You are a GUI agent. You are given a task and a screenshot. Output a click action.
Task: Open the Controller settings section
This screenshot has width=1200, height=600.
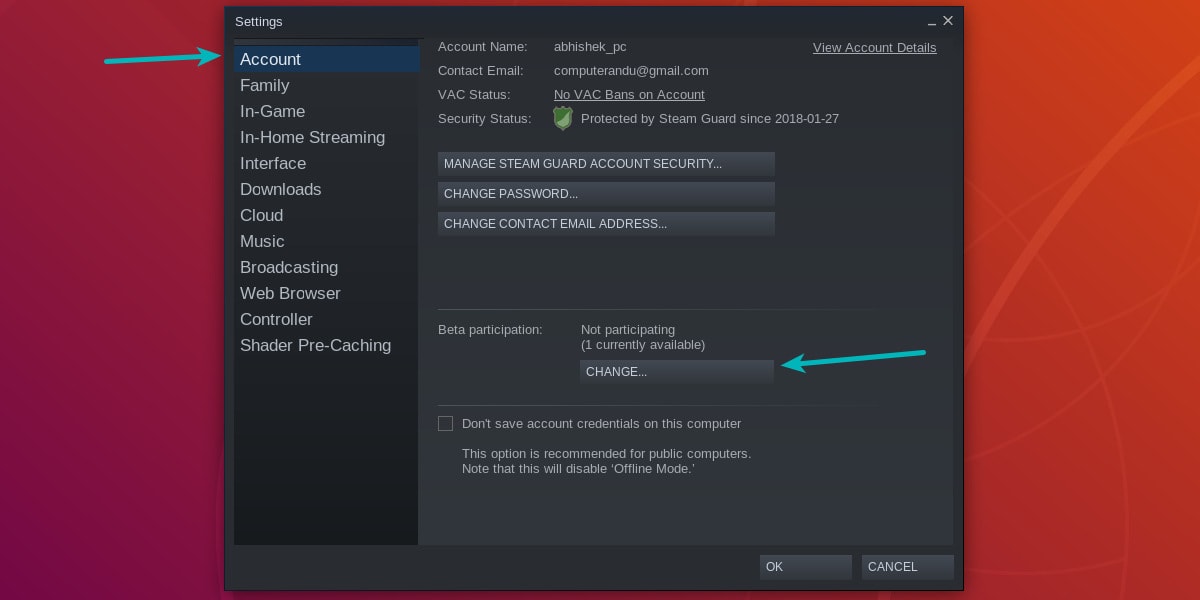276,319
